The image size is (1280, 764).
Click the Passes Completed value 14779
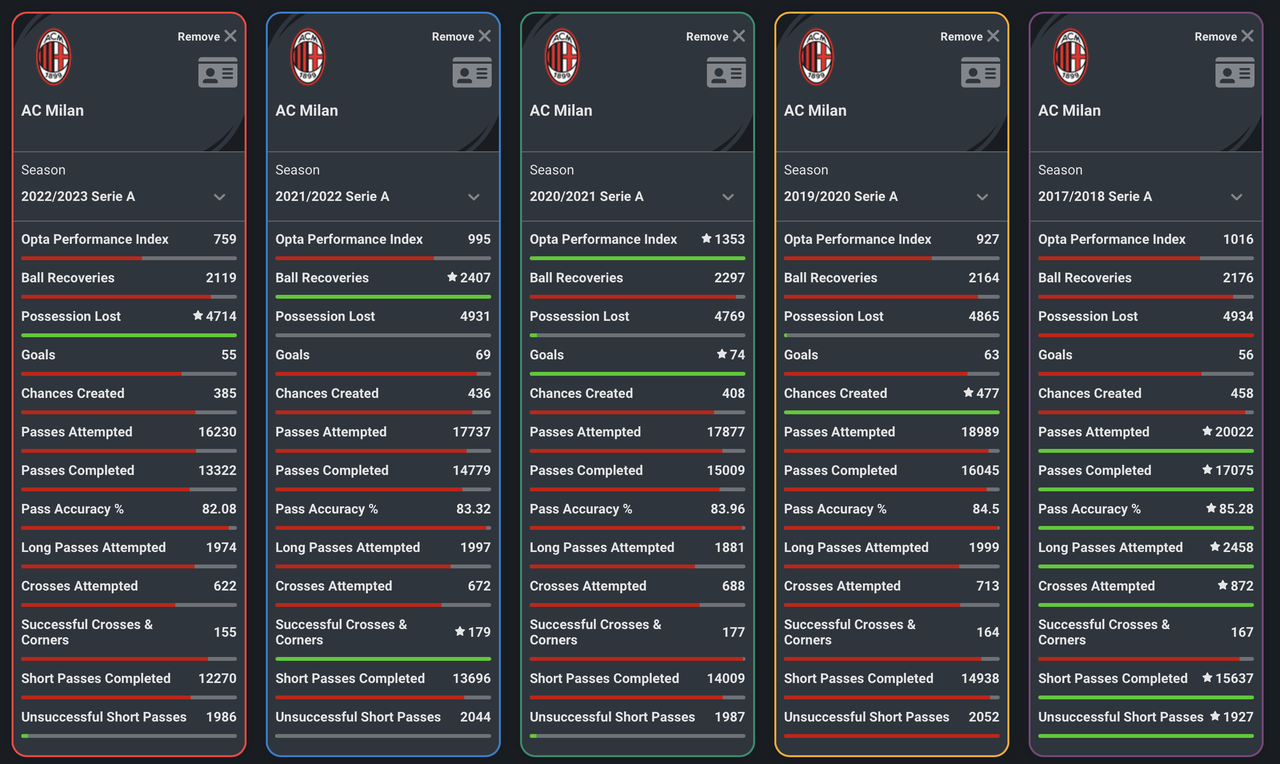pos(472,470)
